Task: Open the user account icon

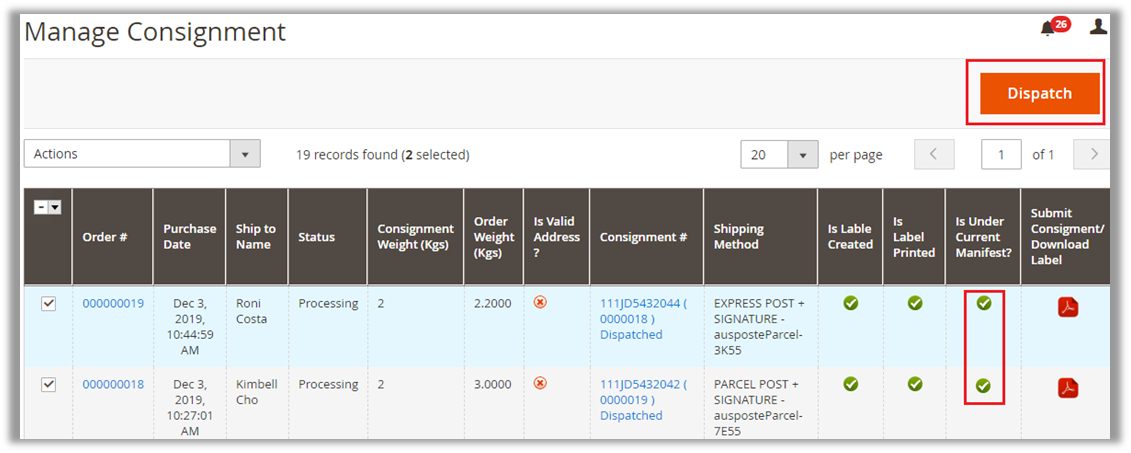Action: (1098, 27)
